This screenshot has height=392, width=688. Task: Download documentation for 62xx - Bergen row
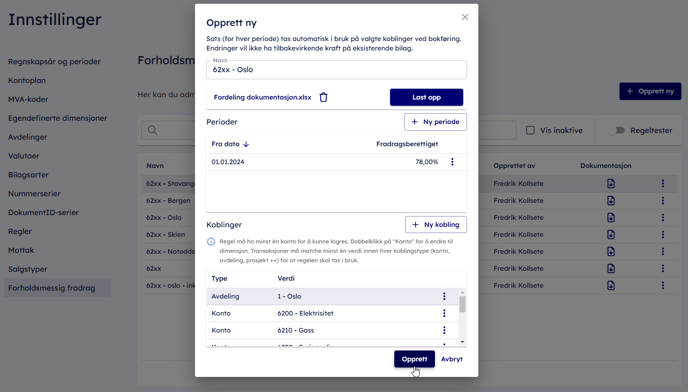click(x=611, y=201)
